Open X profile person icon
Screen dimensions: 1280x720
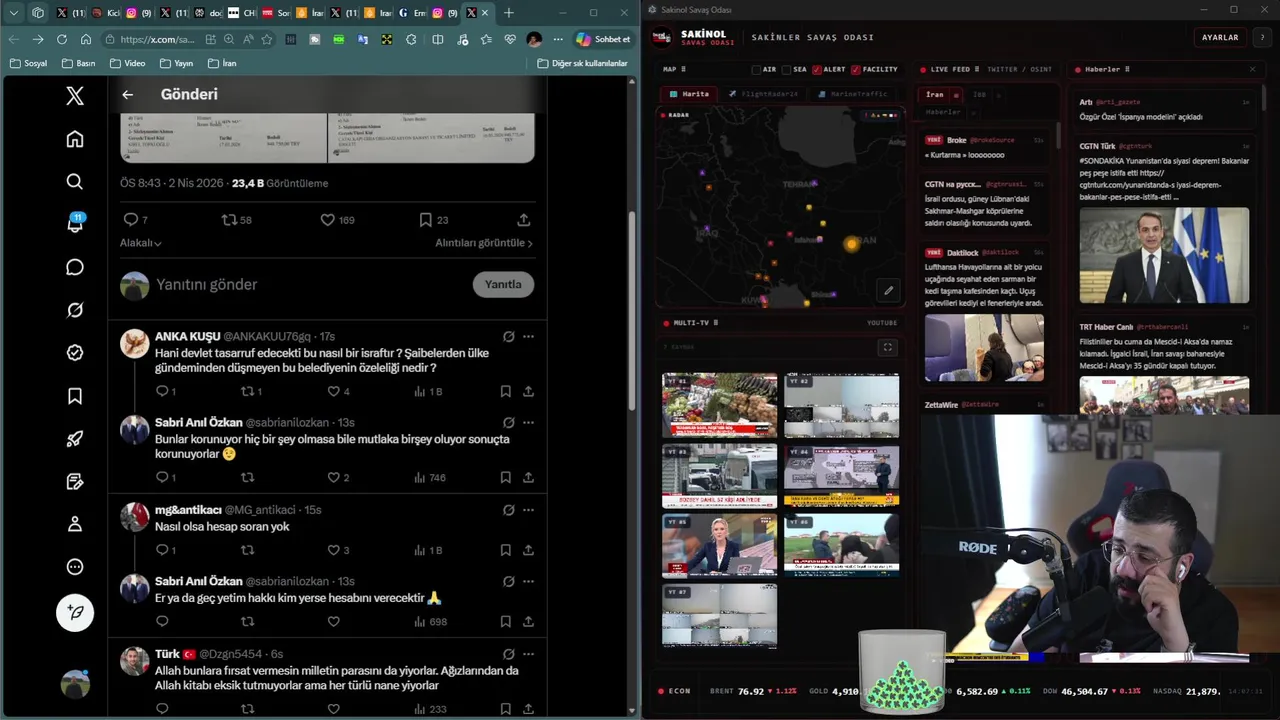(x=75, y=524)
